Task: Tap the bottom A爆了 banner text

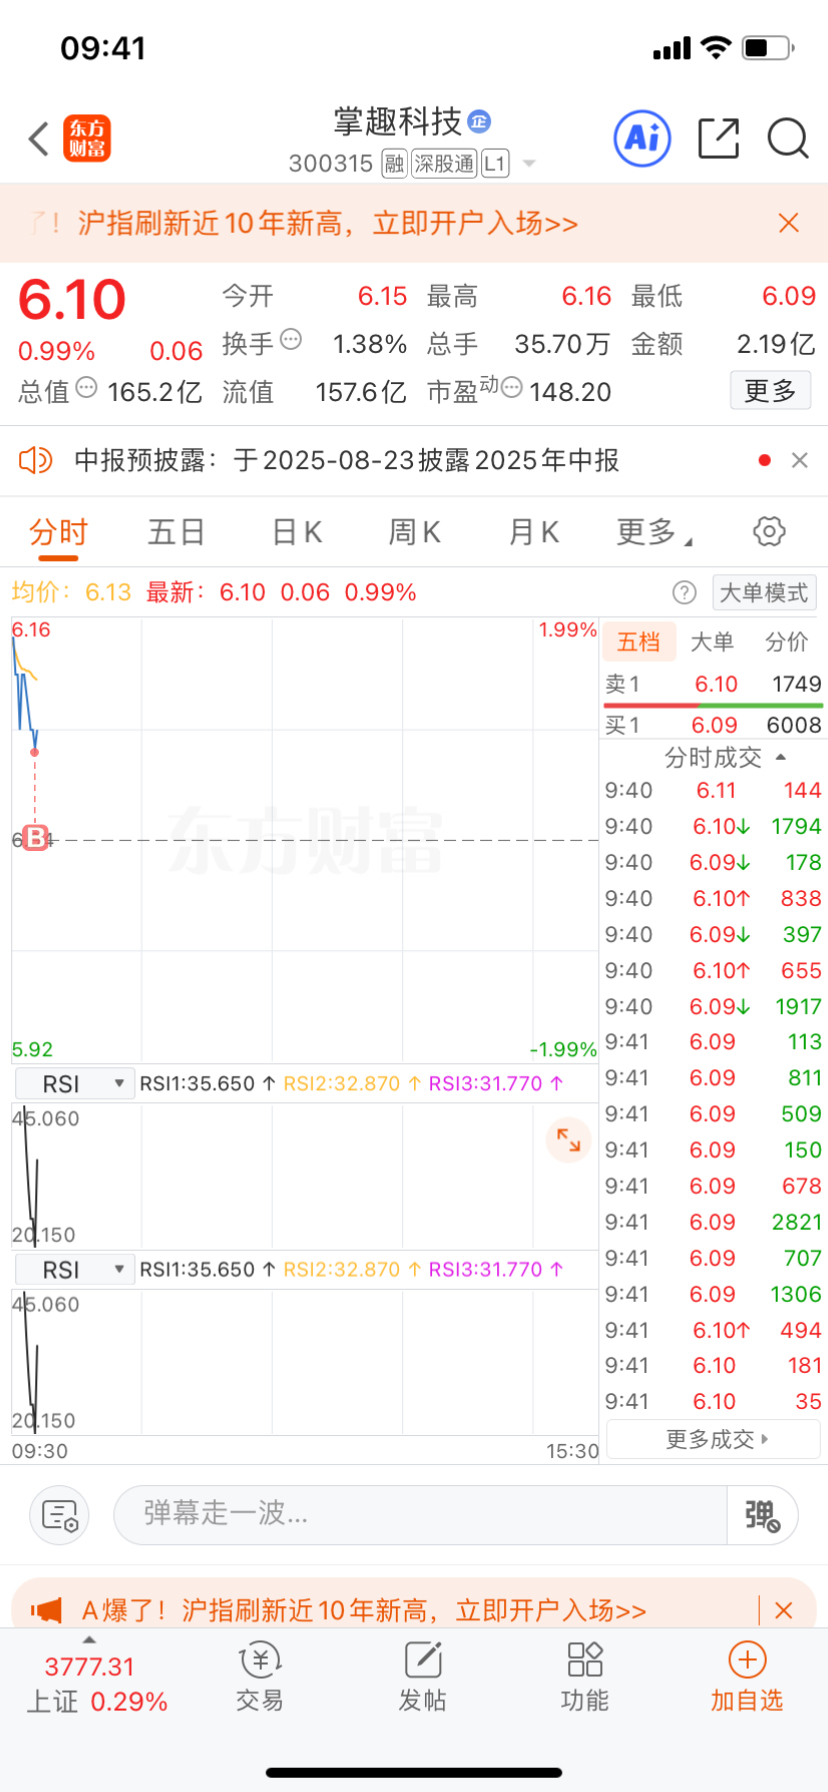Action: pyautogui.click(x=364, y=1610)
